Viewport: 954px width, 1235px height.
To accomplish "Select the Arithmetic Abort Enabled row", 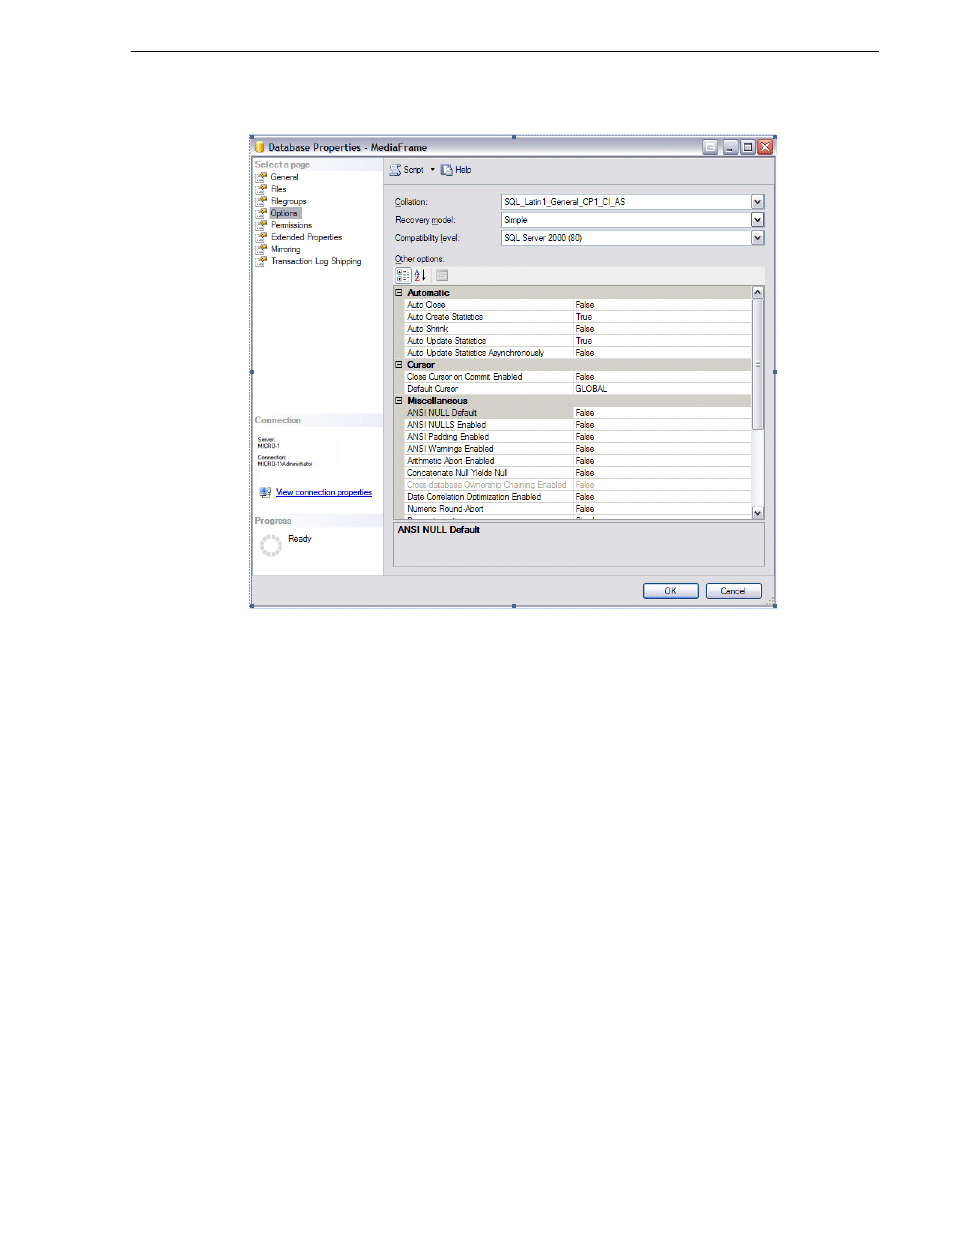I will 578,461.
